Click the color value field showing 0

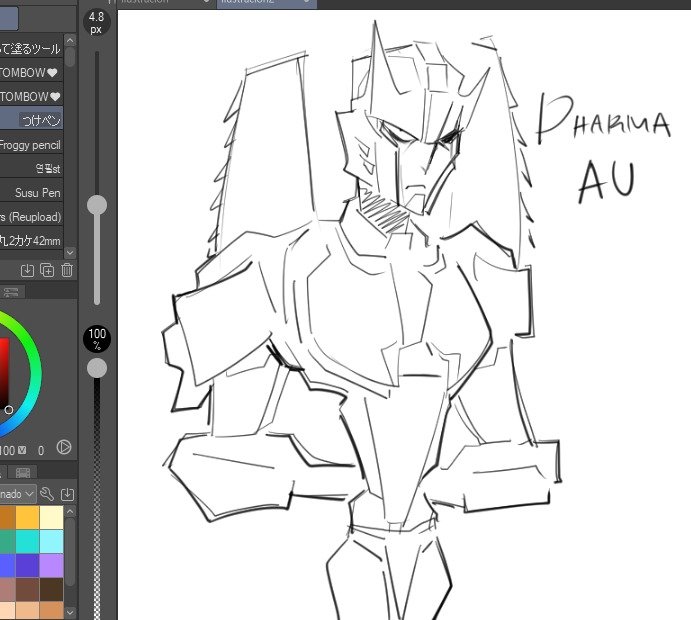click(41, 450)
